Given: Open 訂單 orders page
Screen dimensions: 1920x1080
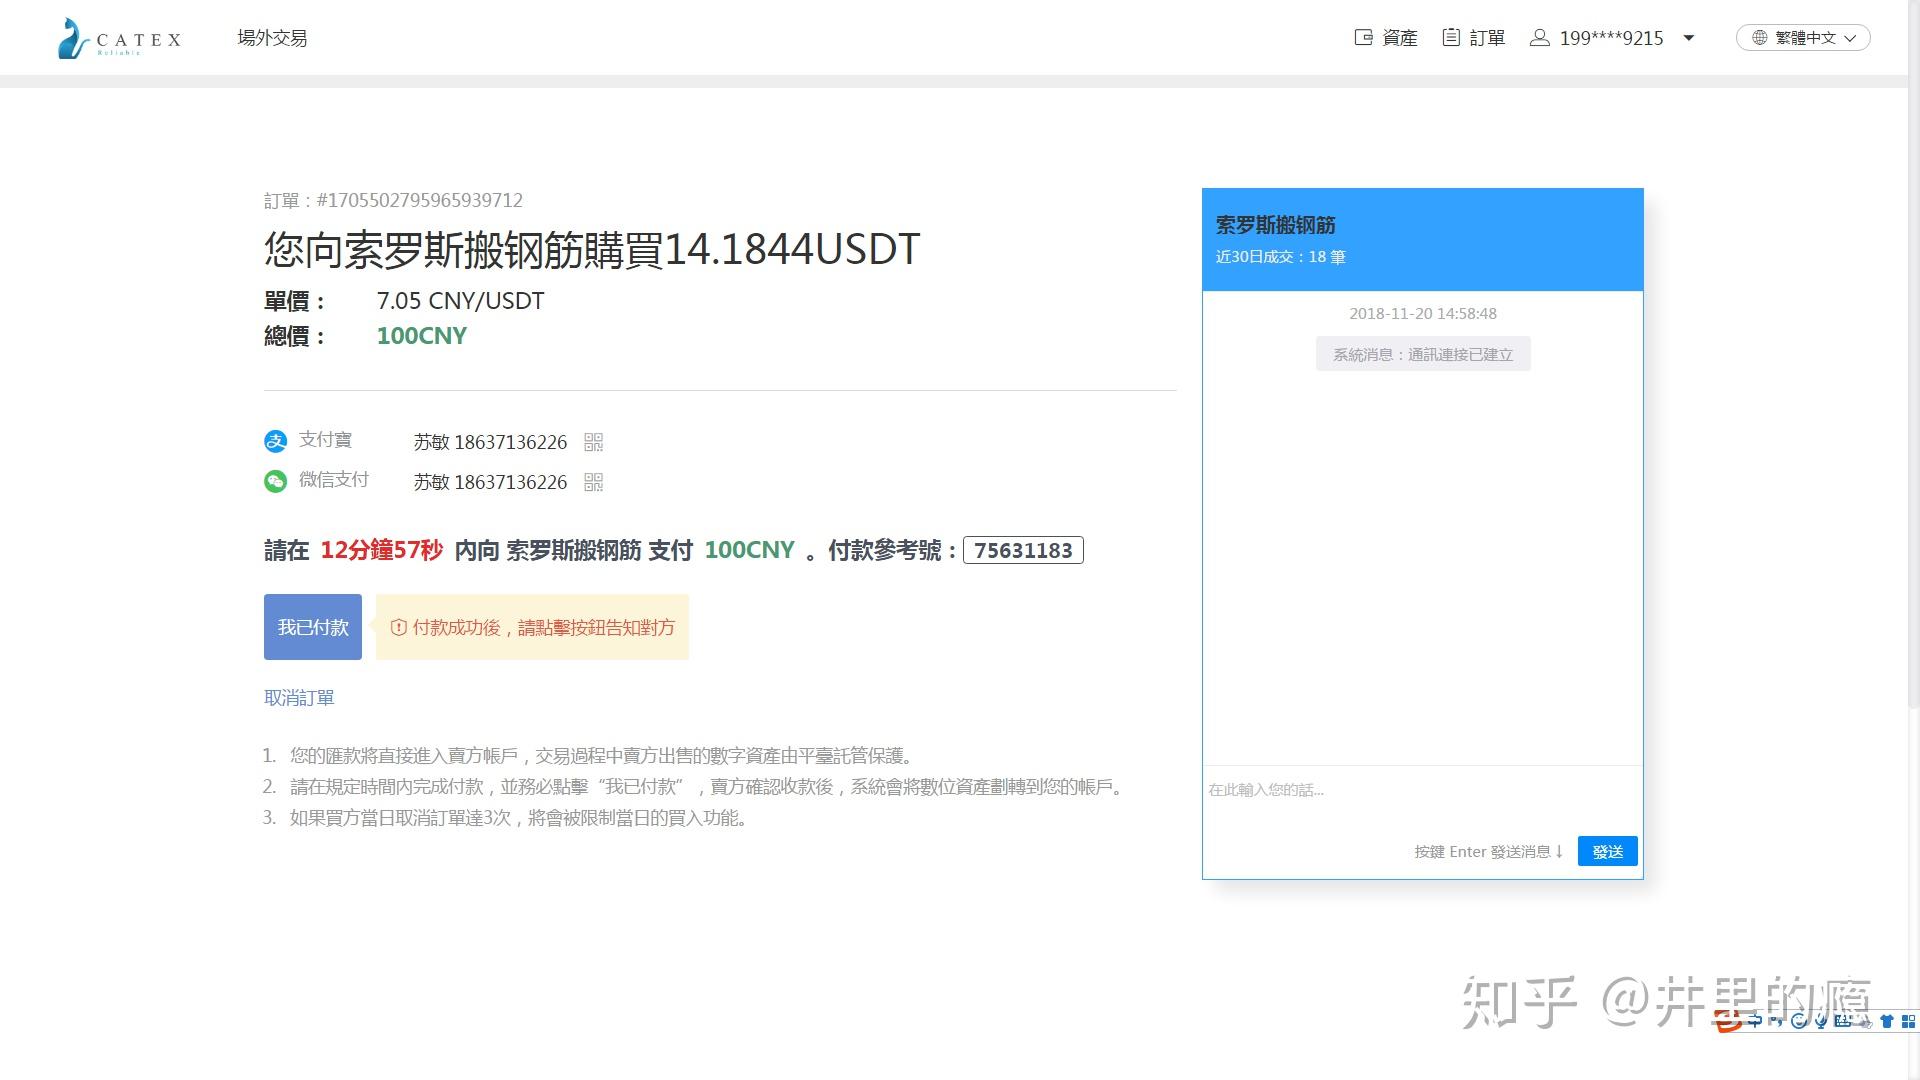Looking at the screenshot, I should [x=1487, y=38].
